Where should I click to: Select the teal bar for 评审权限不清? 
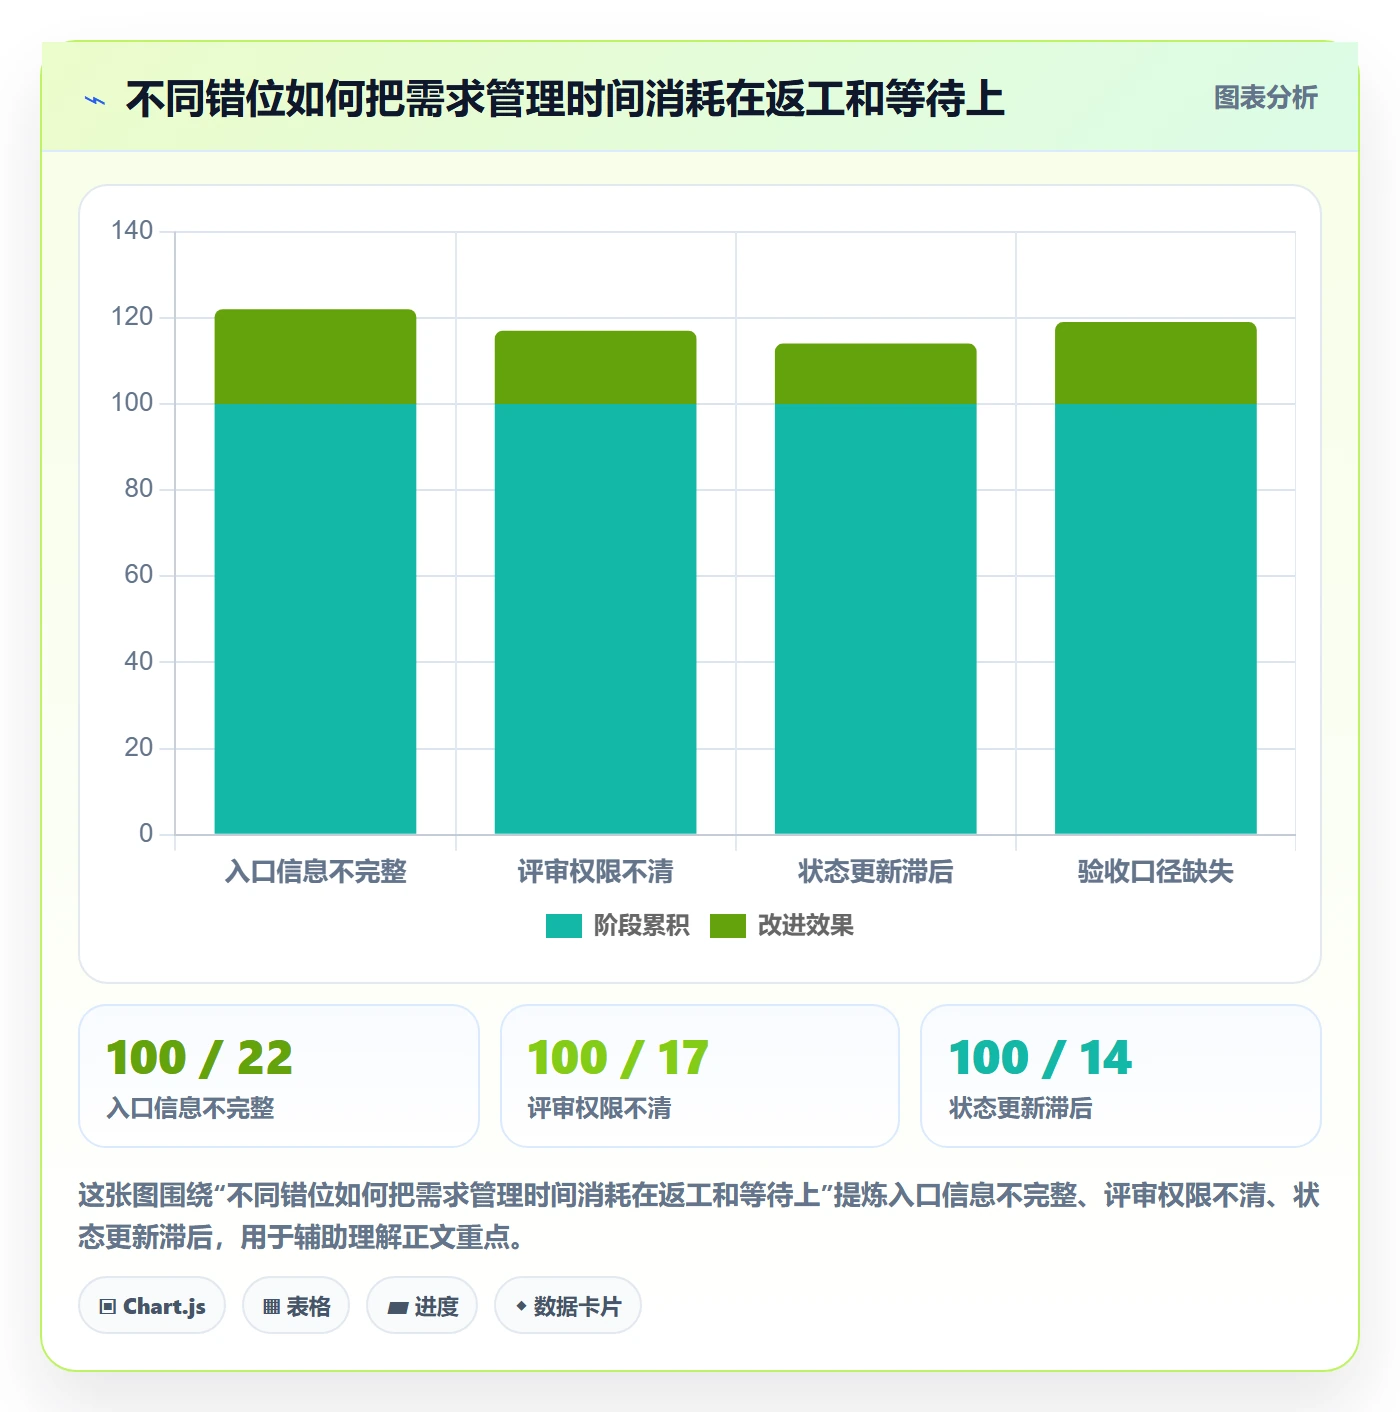[x=595, y=619]
